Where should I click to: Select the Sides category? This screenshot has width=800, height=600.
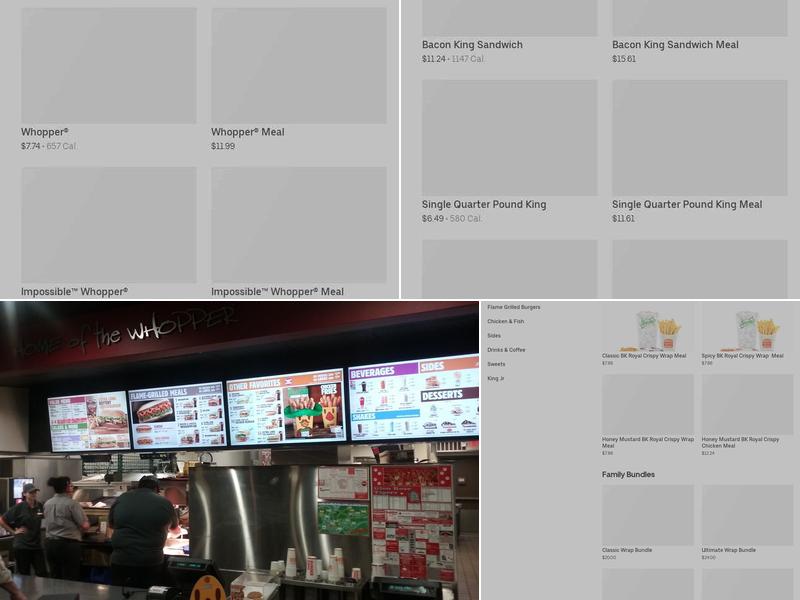point(494,336)
